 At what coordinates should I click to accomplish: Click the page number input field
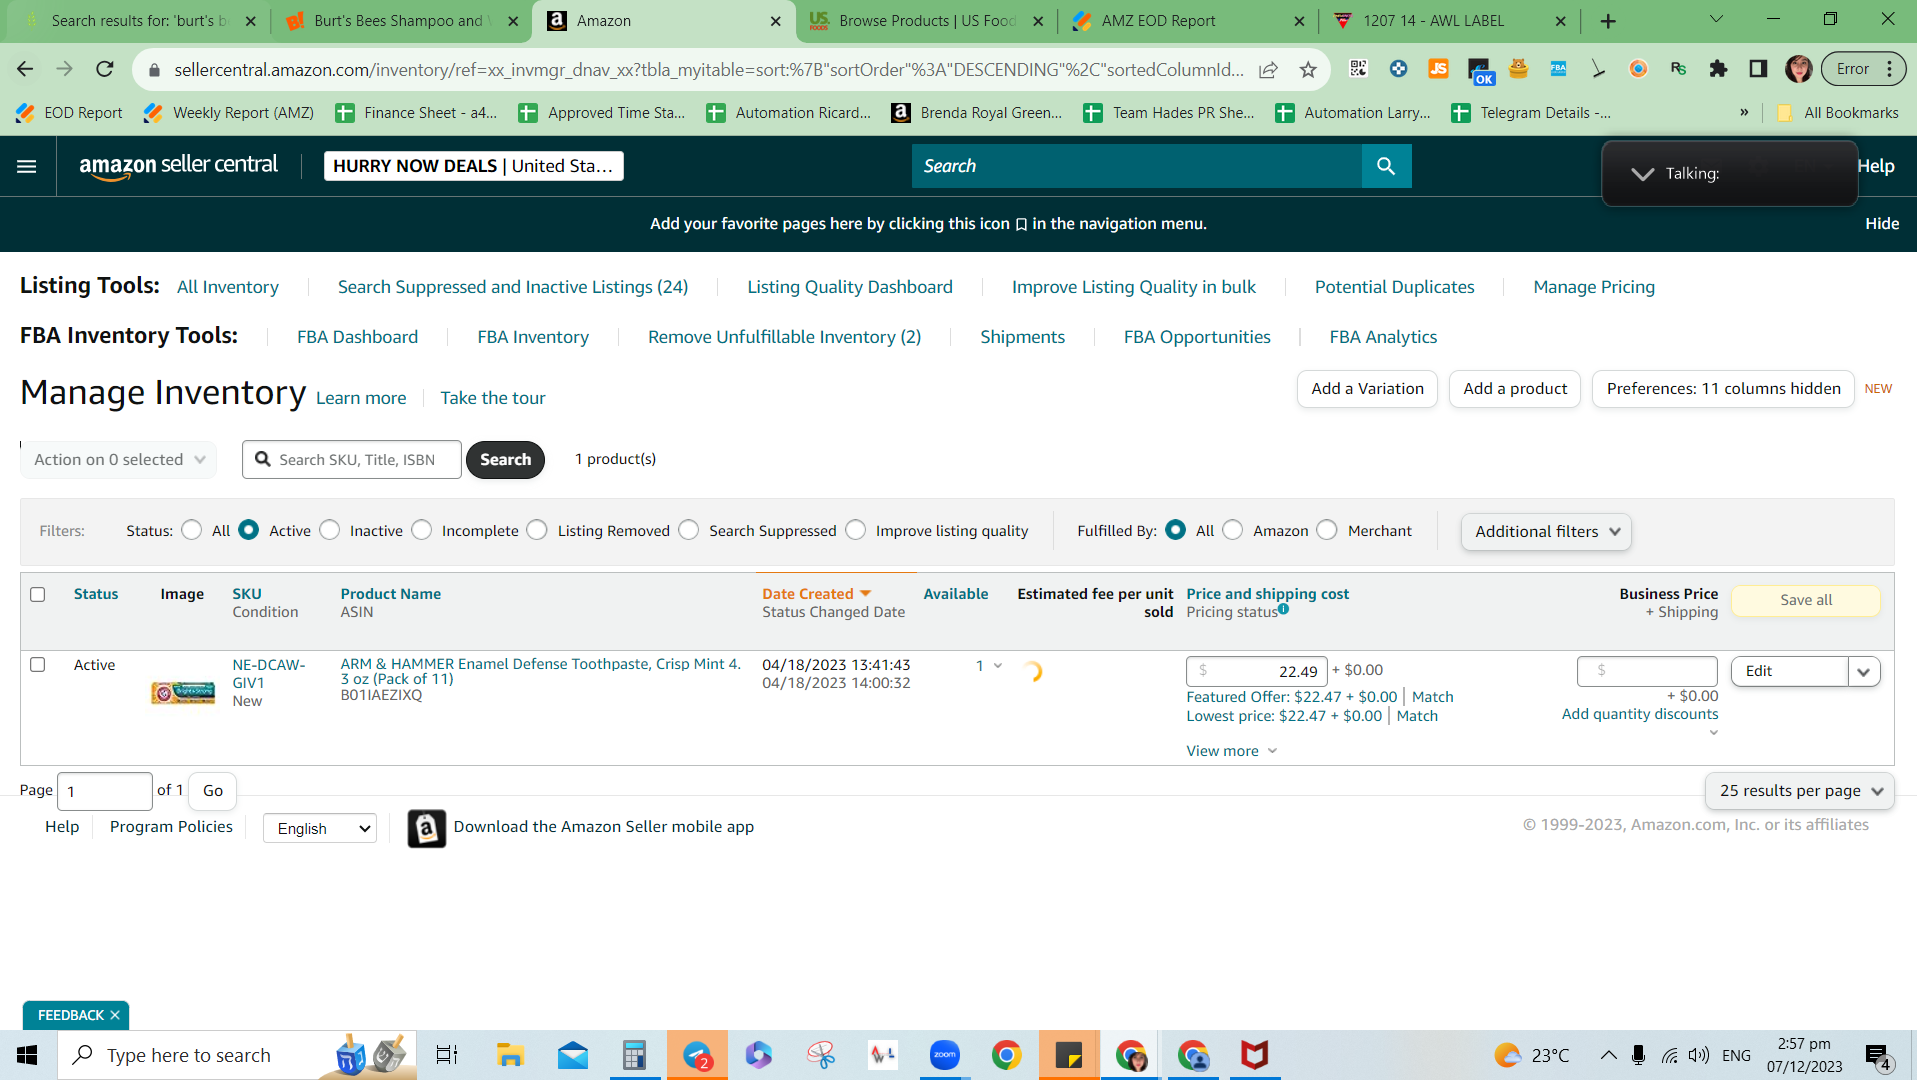click(x=105, y=791)
